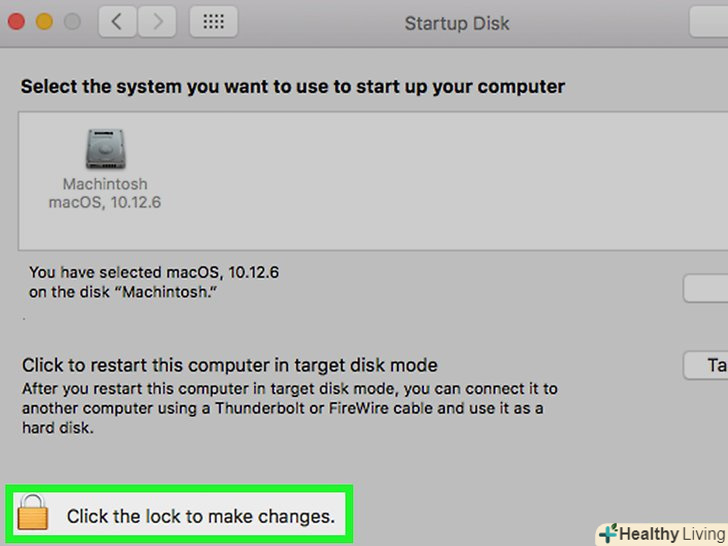This screenshot has width=728, height=546.
Task: Click the Target Disk Mode button
Action: (x=708, y=365)
